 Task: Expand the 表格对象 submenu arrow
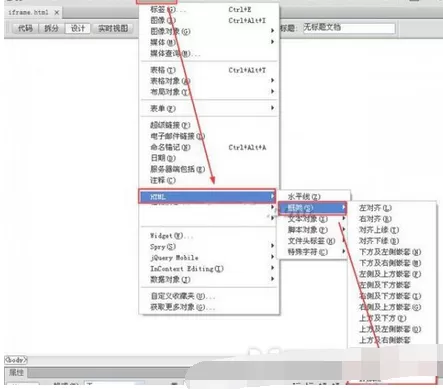272,80
